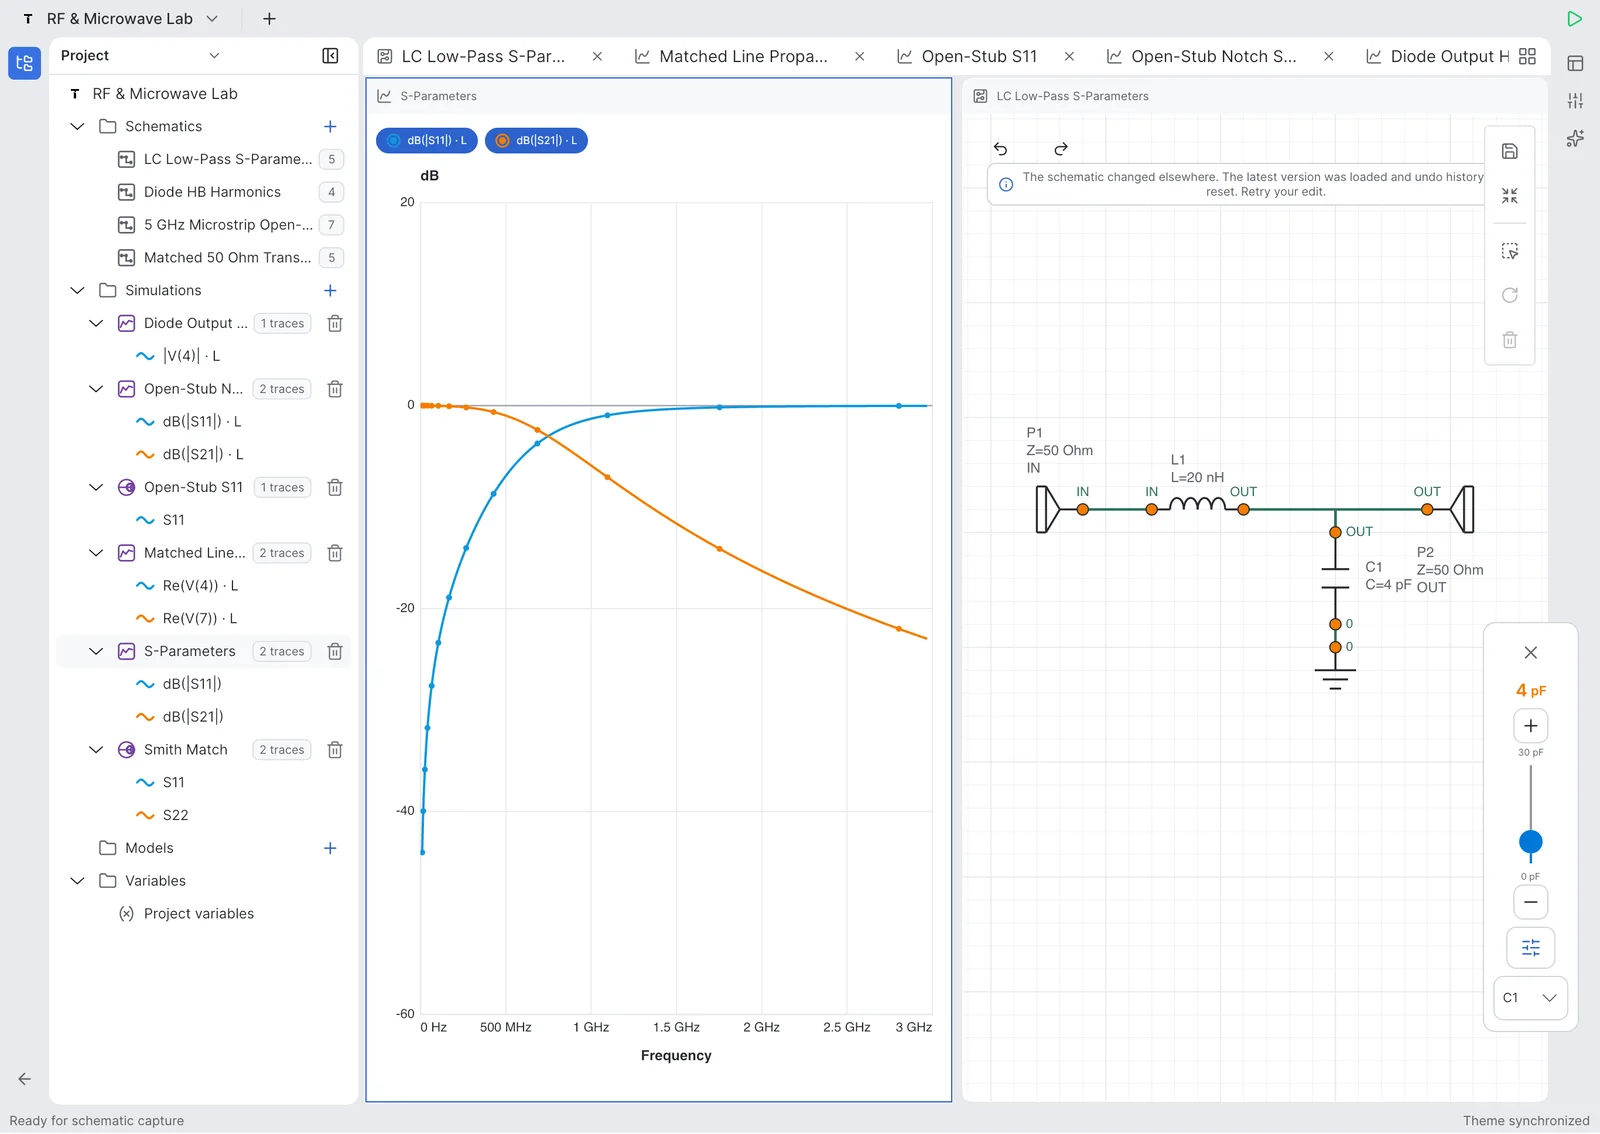Increase capacitance with the plus button
This screenshot has height=1134, width=1600.
(x=1530, y=726)
